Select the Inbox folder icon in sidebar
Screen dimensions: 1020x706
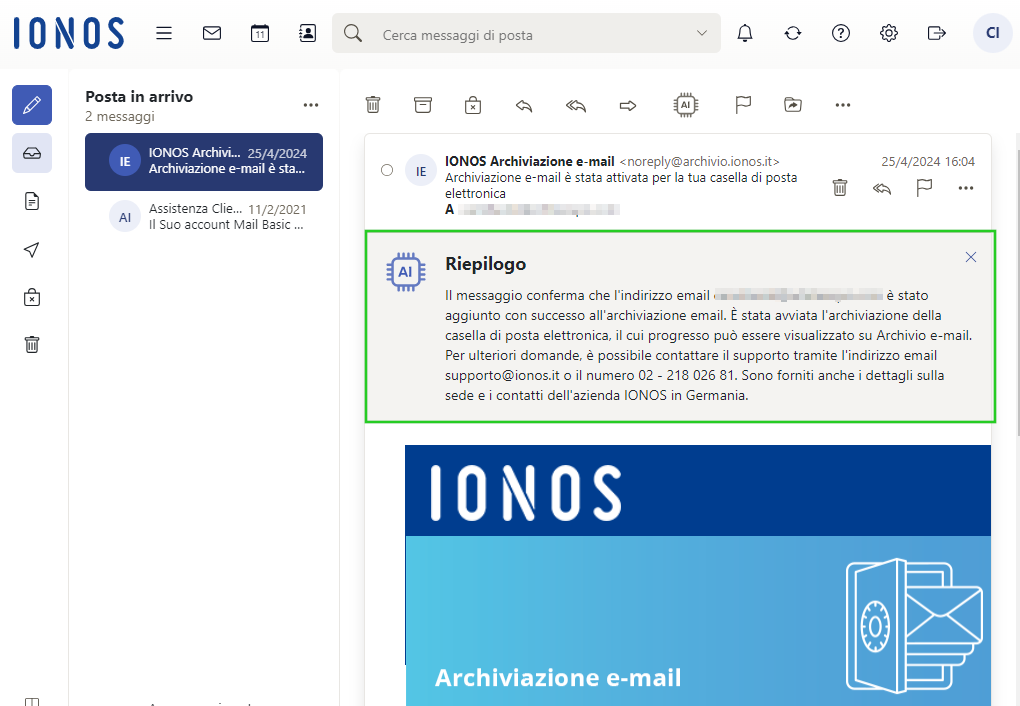point(32,153)
